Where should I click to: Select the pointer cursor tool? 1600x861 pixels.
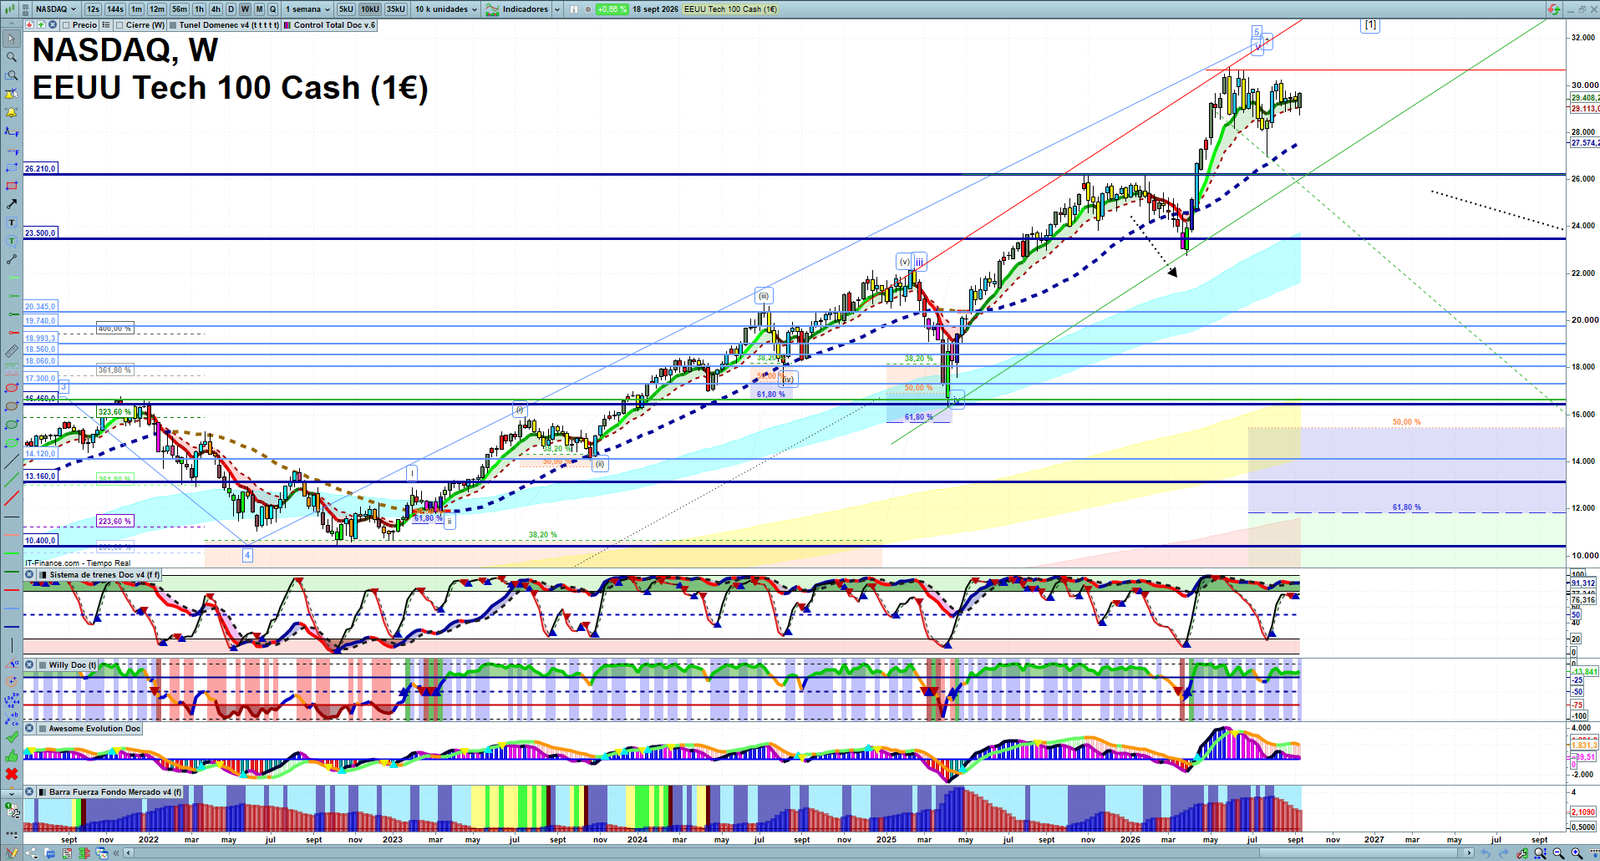coord(11,39)
